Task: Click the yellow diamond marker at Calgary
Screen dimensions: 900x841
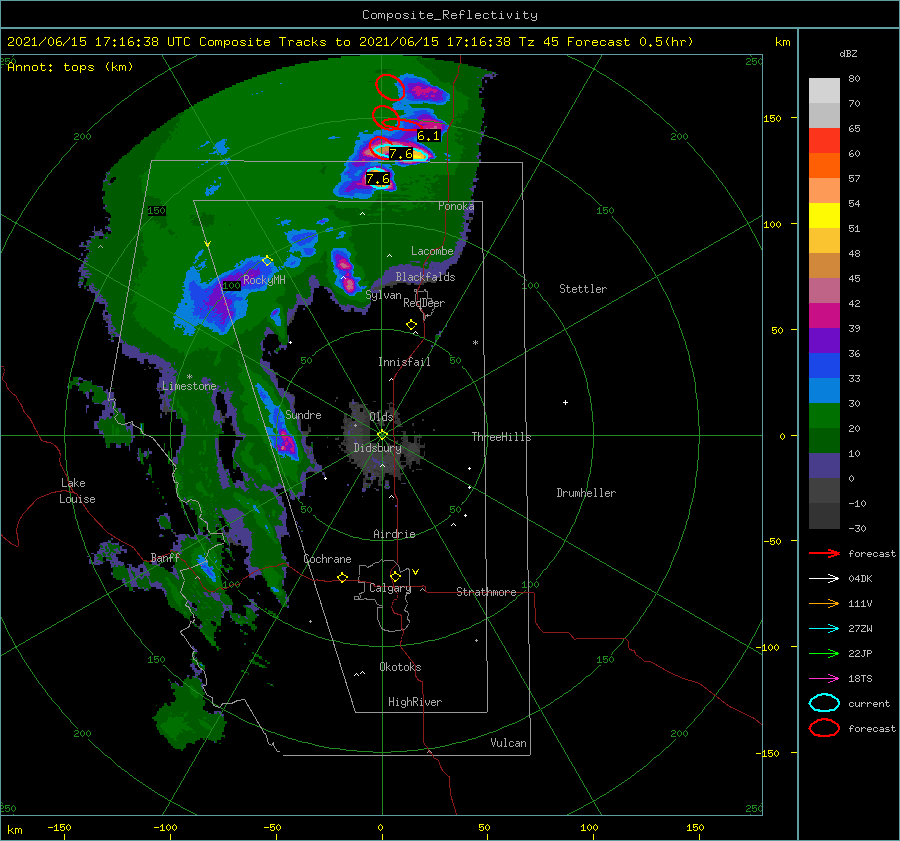Action: 395,576
